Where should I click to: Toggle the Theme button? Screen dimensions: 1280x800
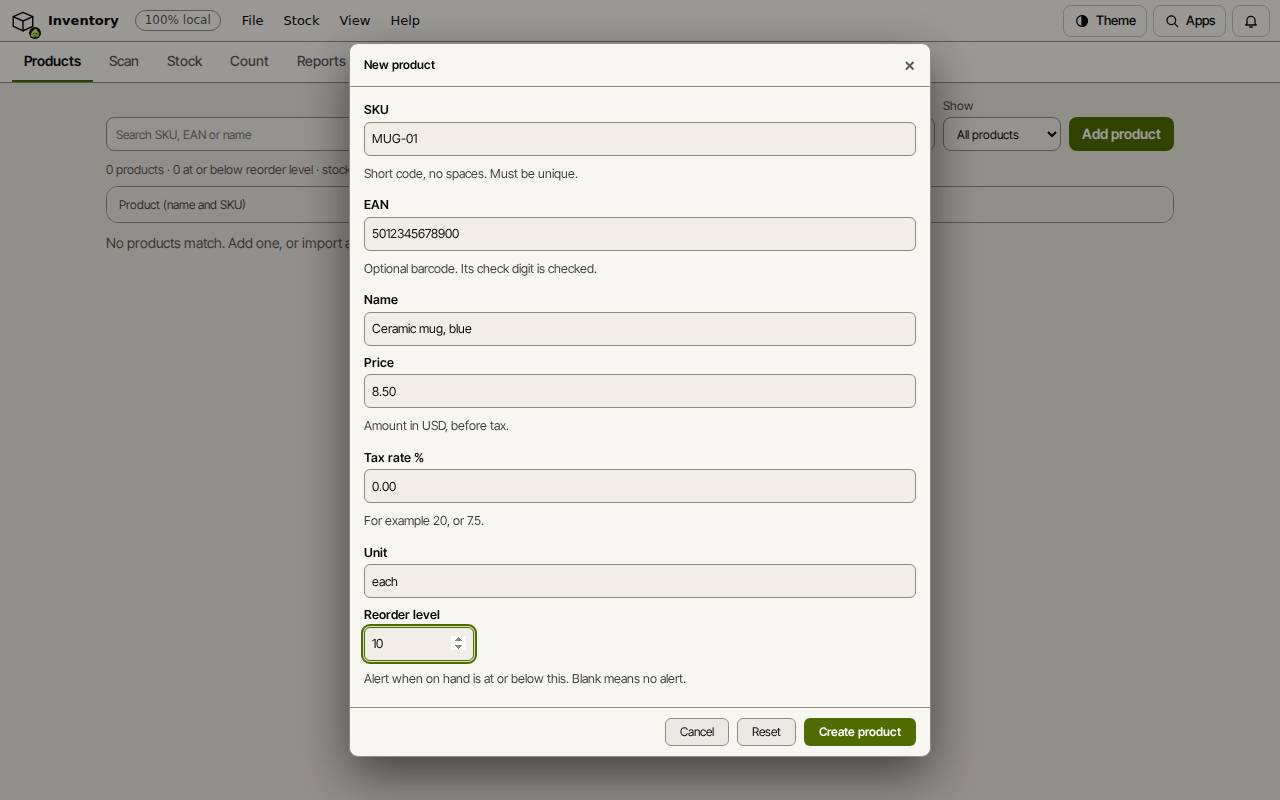tap(1105, 21)
